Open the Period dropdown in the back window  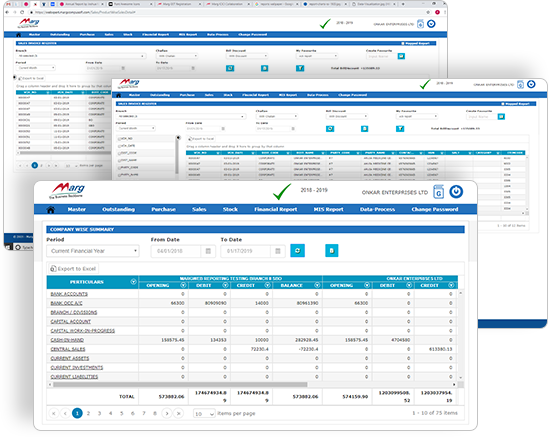pos(36,68)
